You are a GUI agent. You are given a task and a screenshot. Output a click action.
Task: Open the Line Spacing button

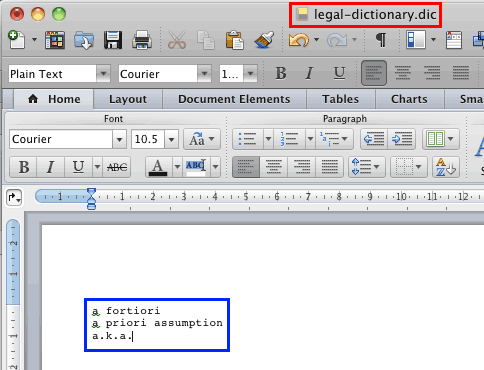[366, 167]
